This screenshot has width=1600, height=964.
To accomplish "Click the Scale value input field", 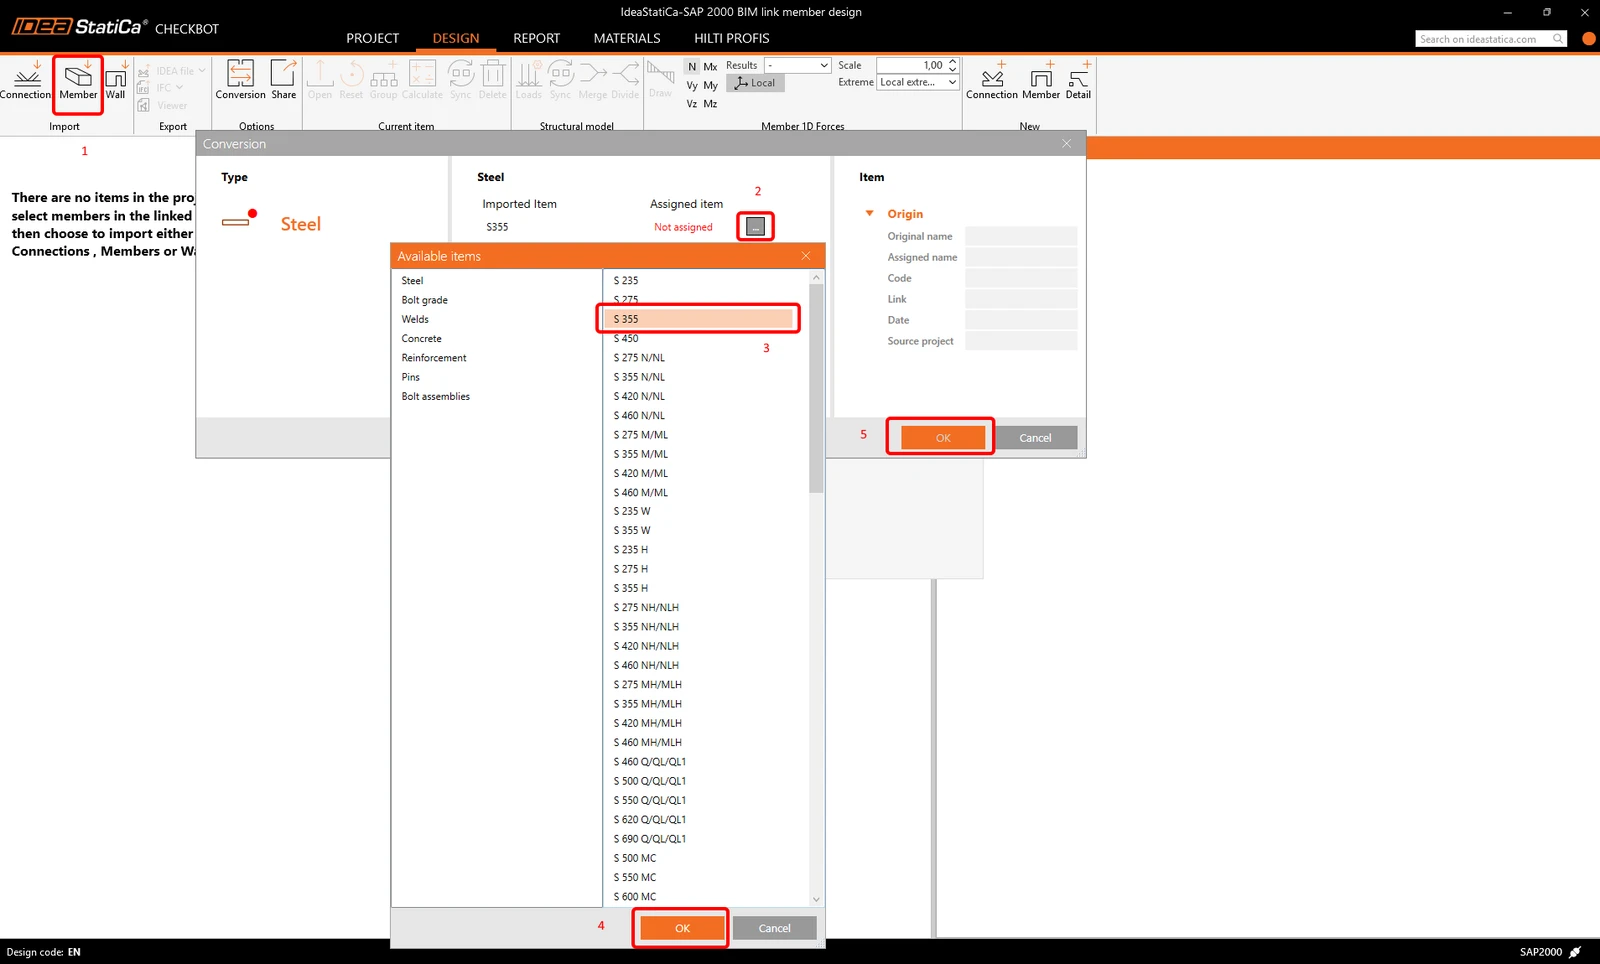I will point(911,66).
